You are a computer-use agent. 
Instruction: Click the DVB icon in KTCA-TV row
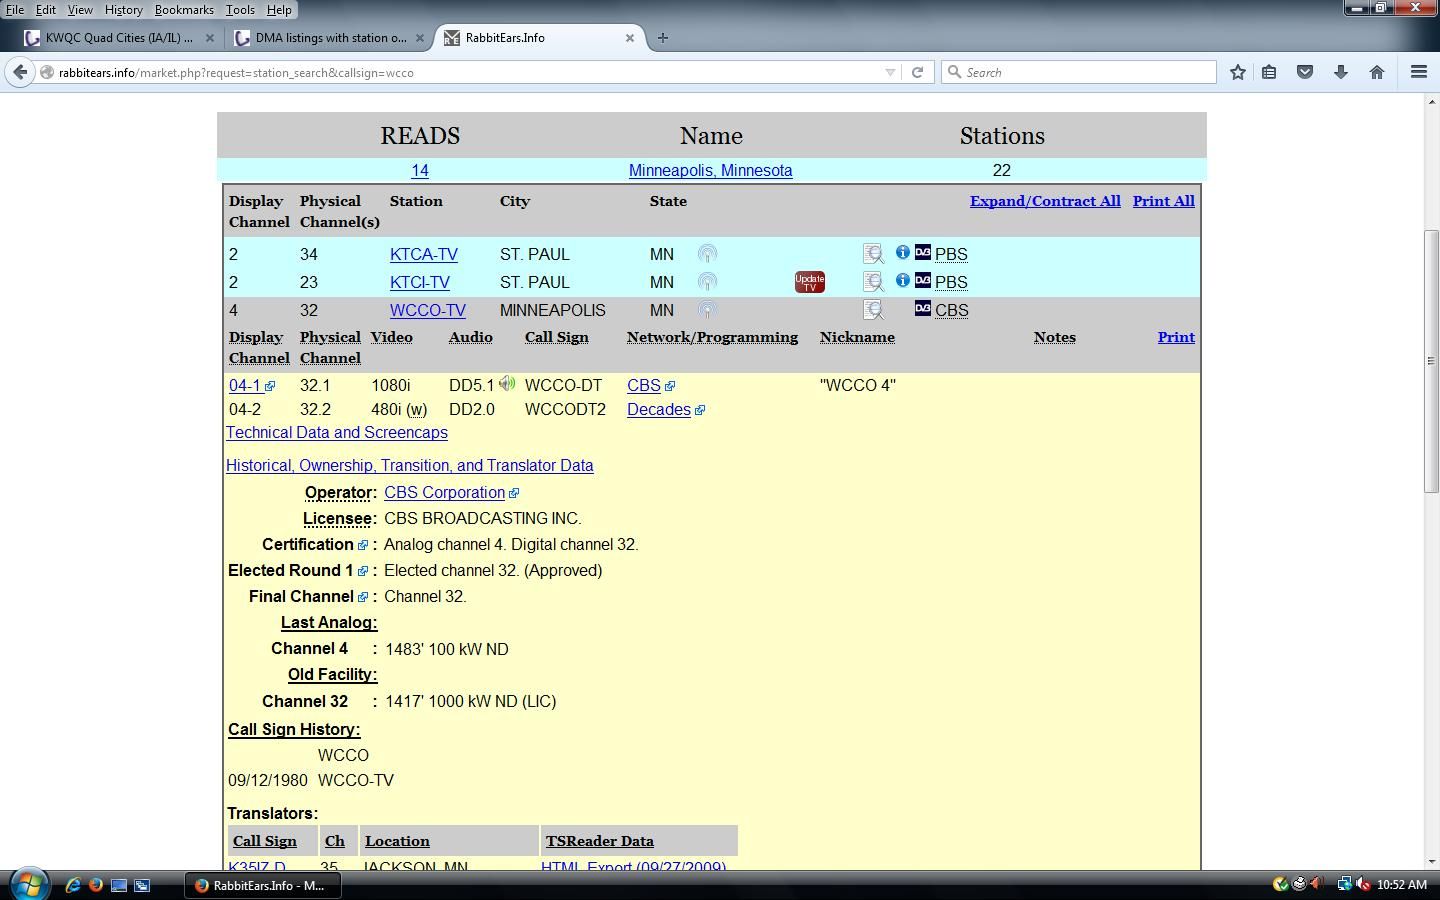point(923,252)
